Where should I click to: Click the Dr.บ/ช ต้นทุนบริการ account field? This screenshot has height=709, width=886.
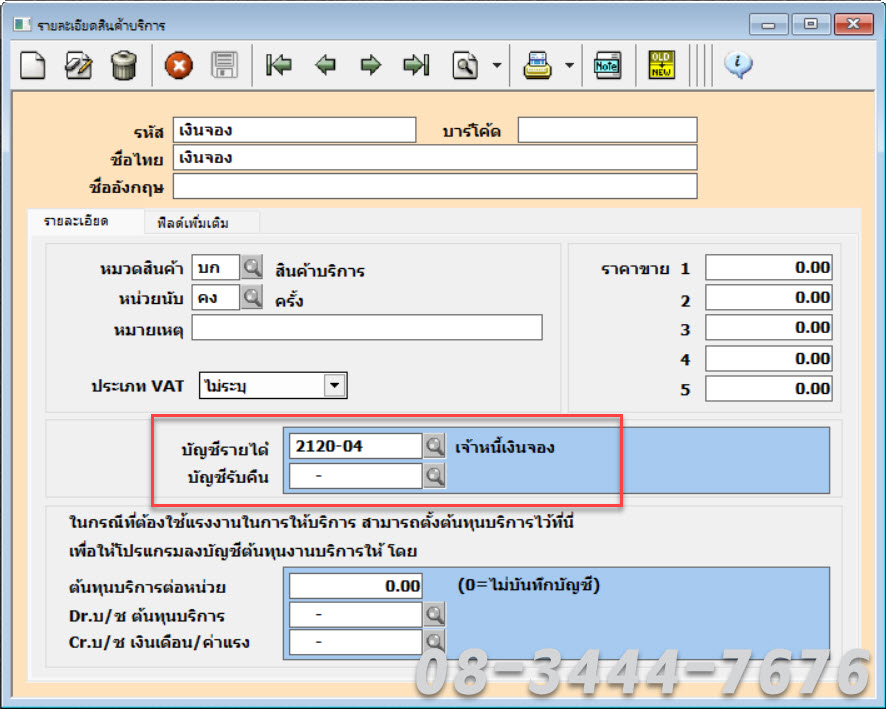355,614
